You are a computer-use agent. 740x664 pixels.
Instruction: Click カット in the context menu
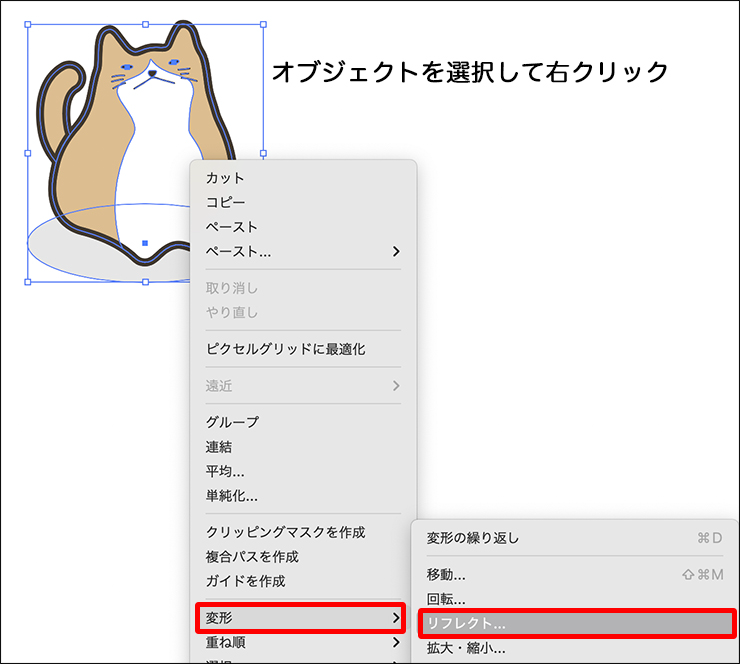coord(225,178)
